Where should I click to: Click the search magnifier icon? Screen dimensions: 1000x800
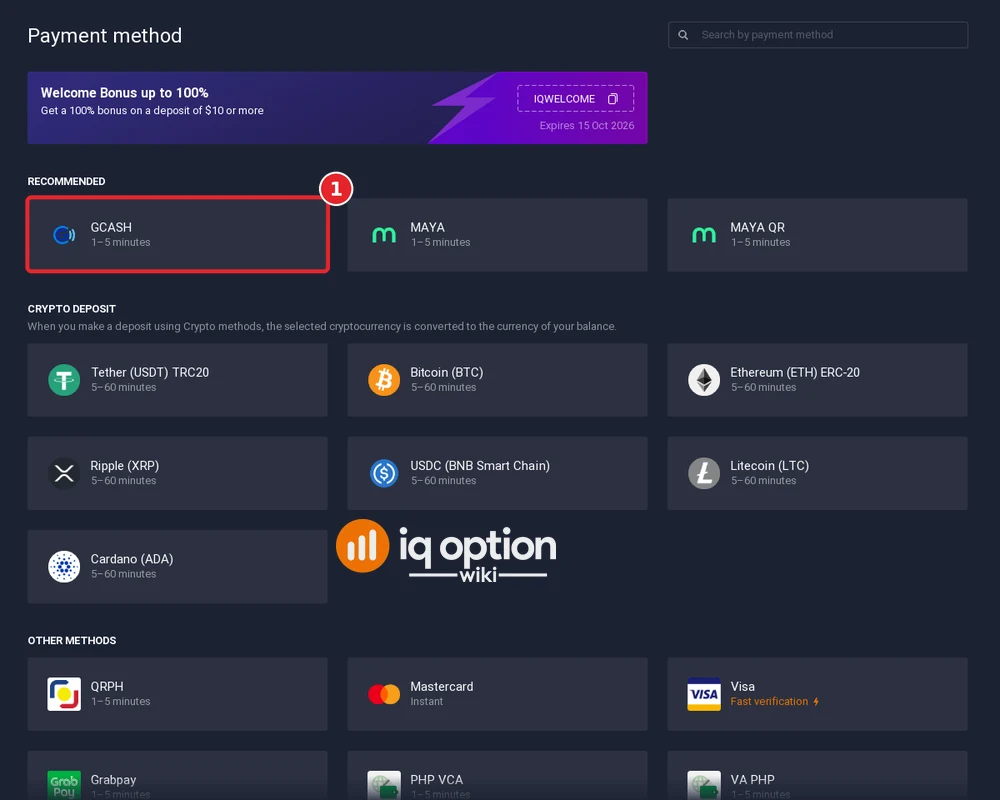683,34
